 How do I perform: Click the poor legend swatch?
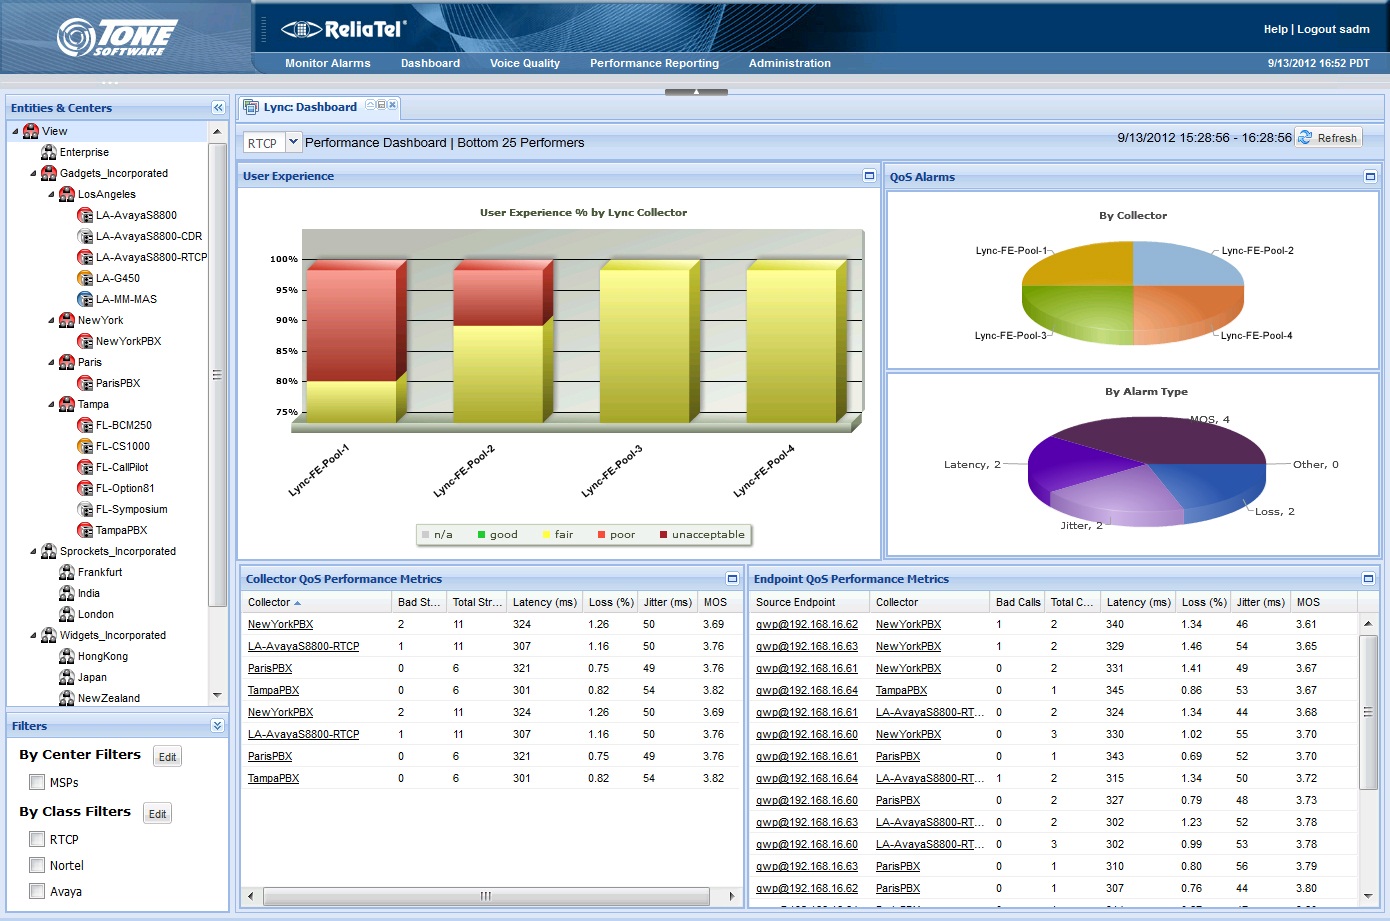[601, 535]
